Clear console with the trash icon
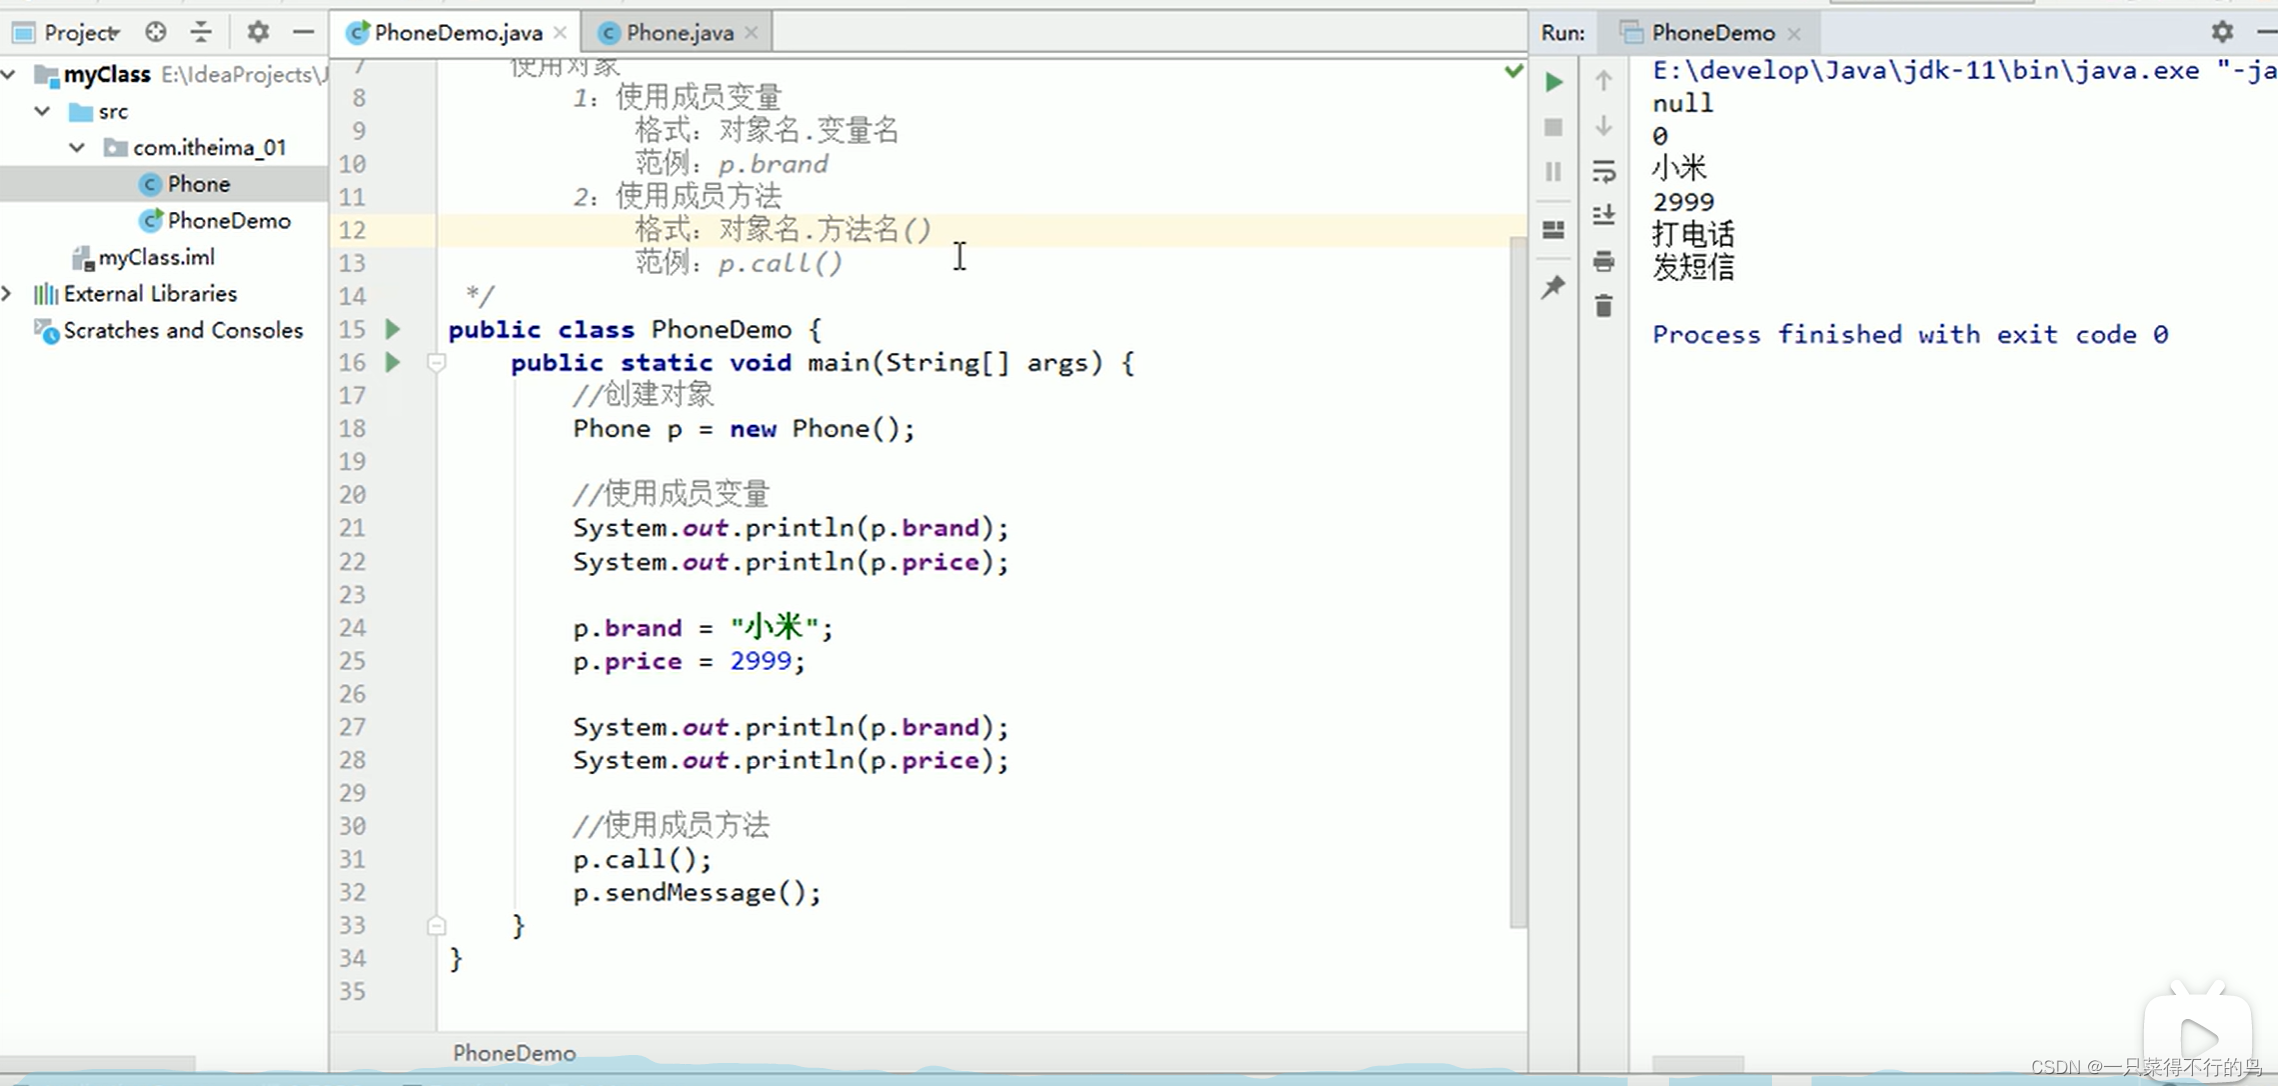This screenshot has width=2278, height=1086. click(1604, 306)
